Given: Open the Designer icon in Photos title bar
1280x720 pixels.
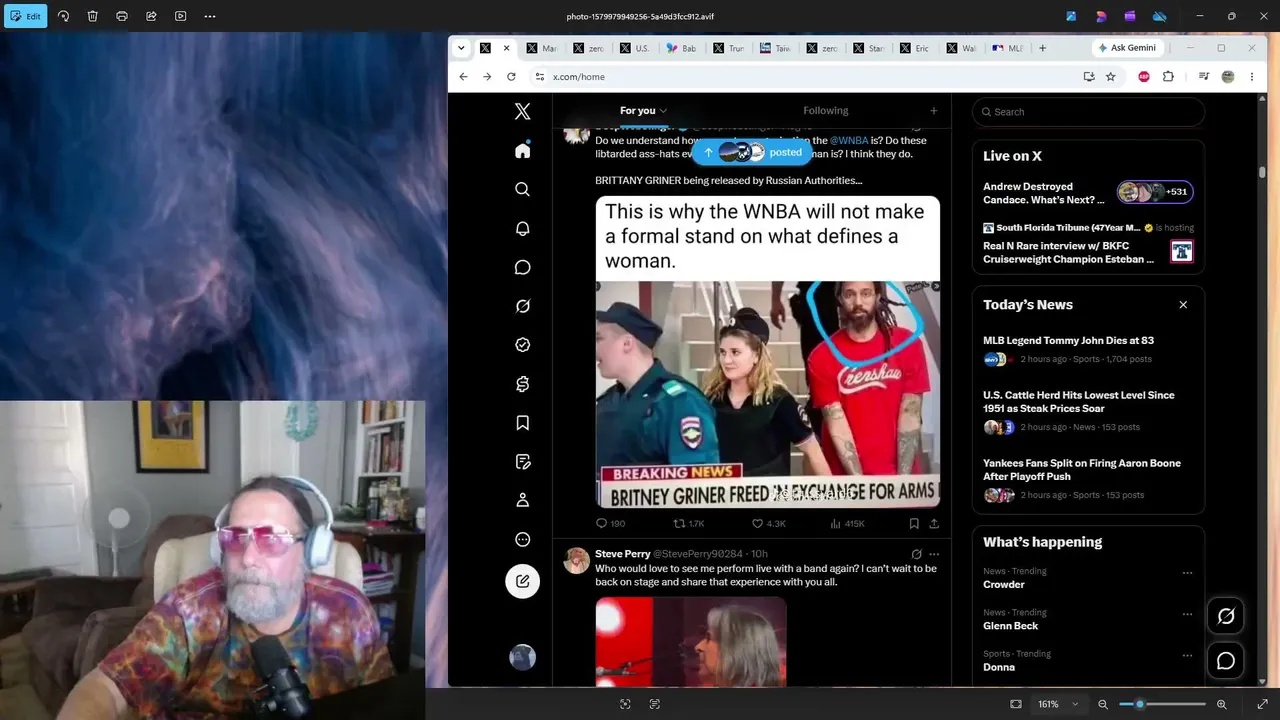Looking at the screenshot, I should (x=1101, y=16).
